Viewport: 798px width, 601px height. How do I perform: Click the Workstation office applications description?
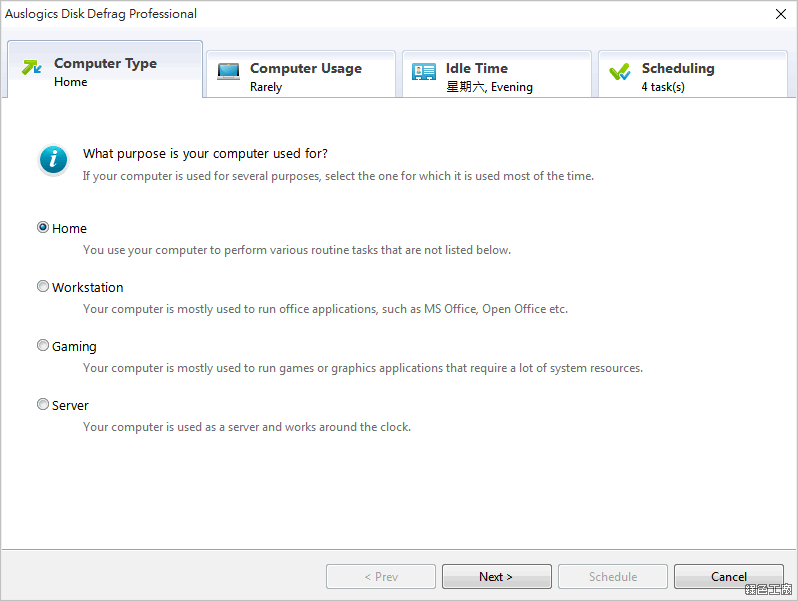coord(325,309)
